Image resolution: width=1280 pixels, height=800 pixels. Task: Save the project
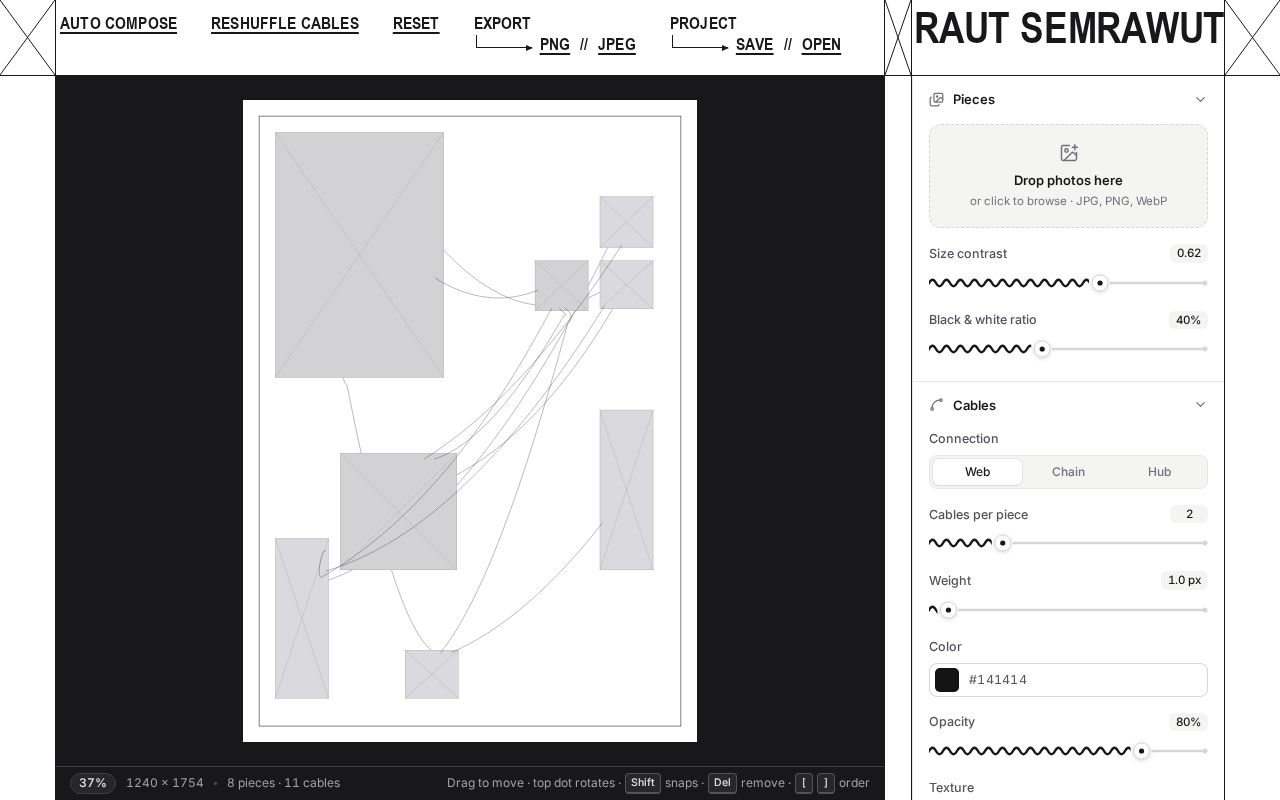coord(755,45)
